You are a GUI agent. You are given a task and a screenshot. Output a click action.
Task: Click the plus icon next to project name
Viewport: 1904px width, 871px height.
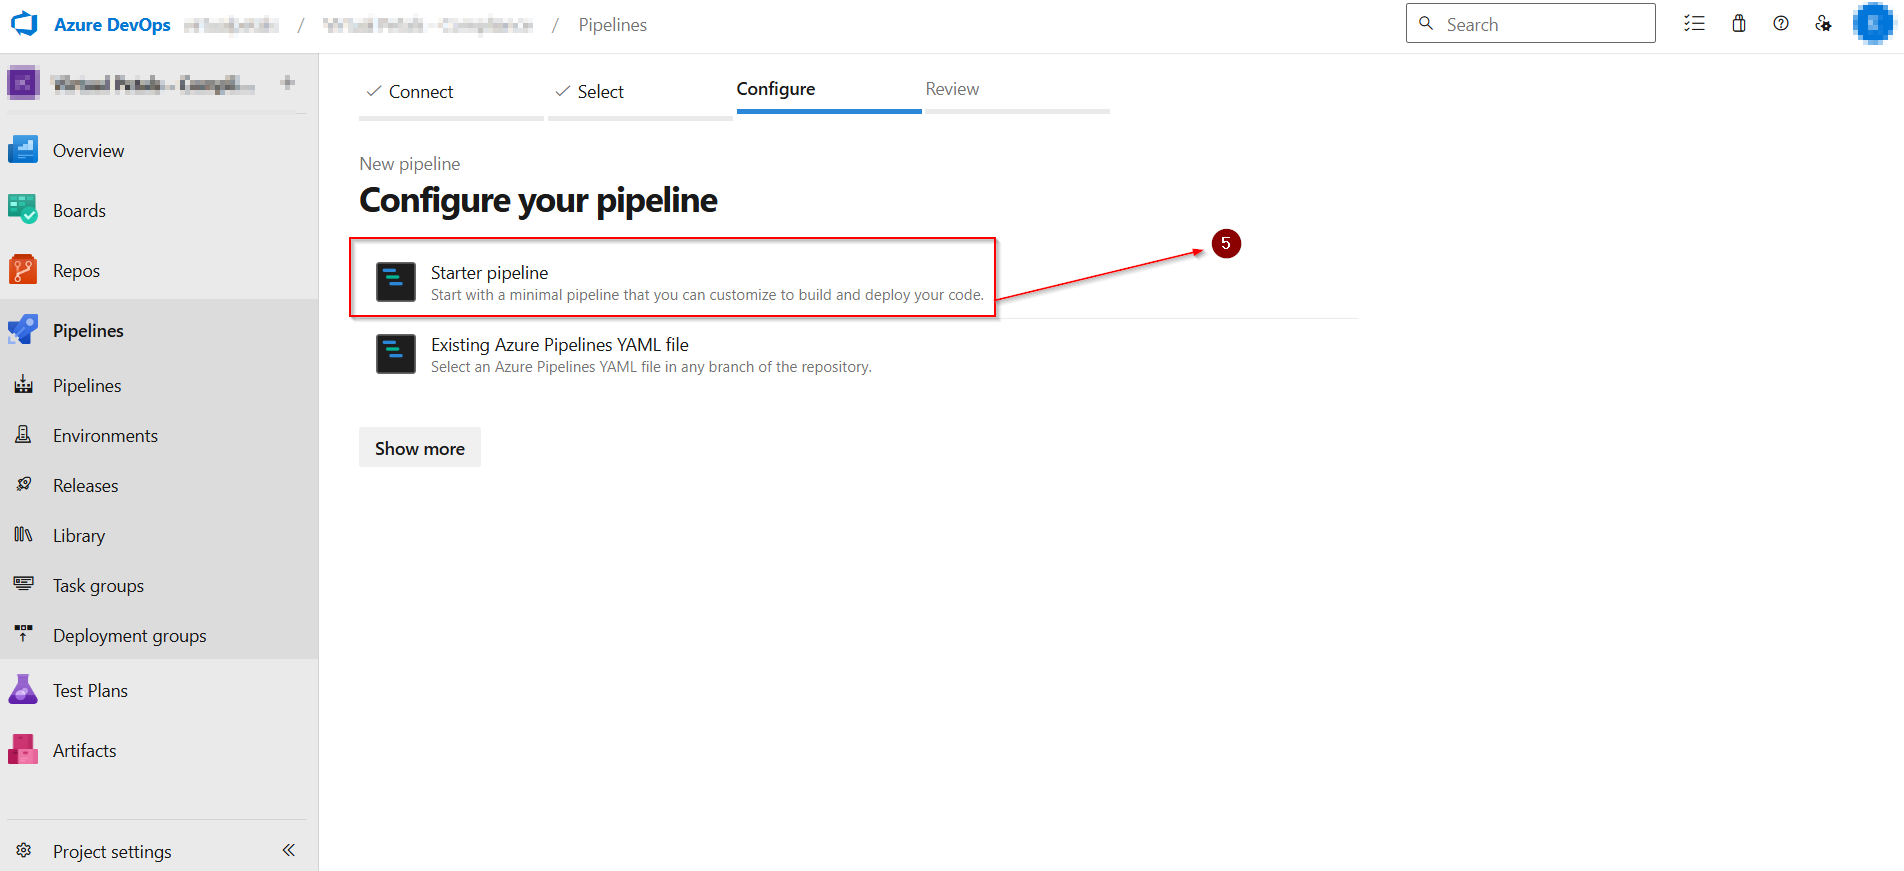[288, 83]
